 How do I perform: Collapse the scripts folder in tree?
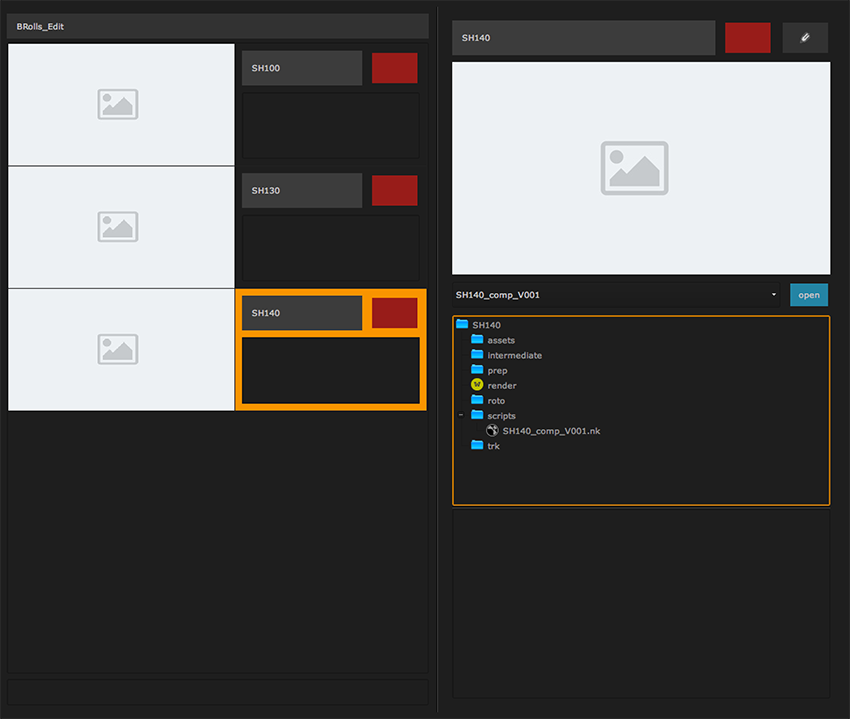(x=461, y=415)
